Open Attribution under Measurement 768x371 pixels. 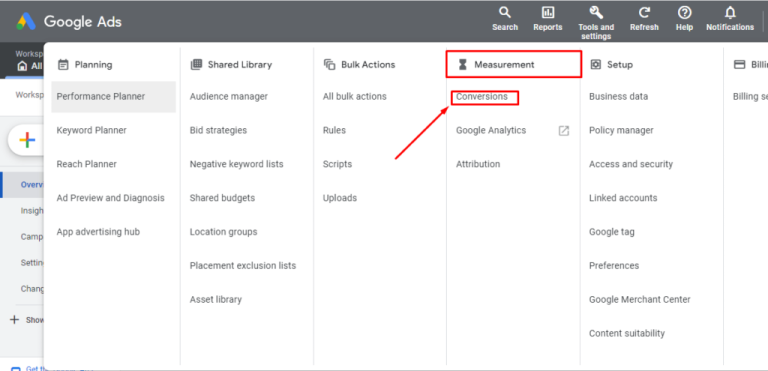click(x=478, y=164)
